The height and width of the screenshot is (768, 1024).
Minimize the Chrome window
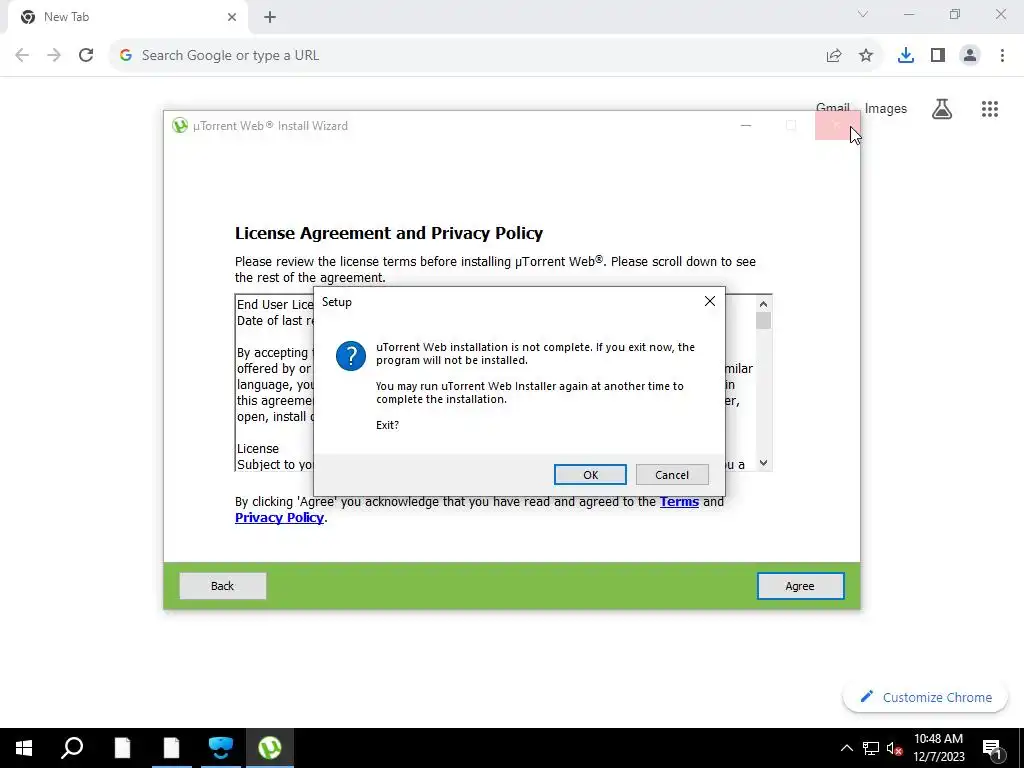click(909, 14)
